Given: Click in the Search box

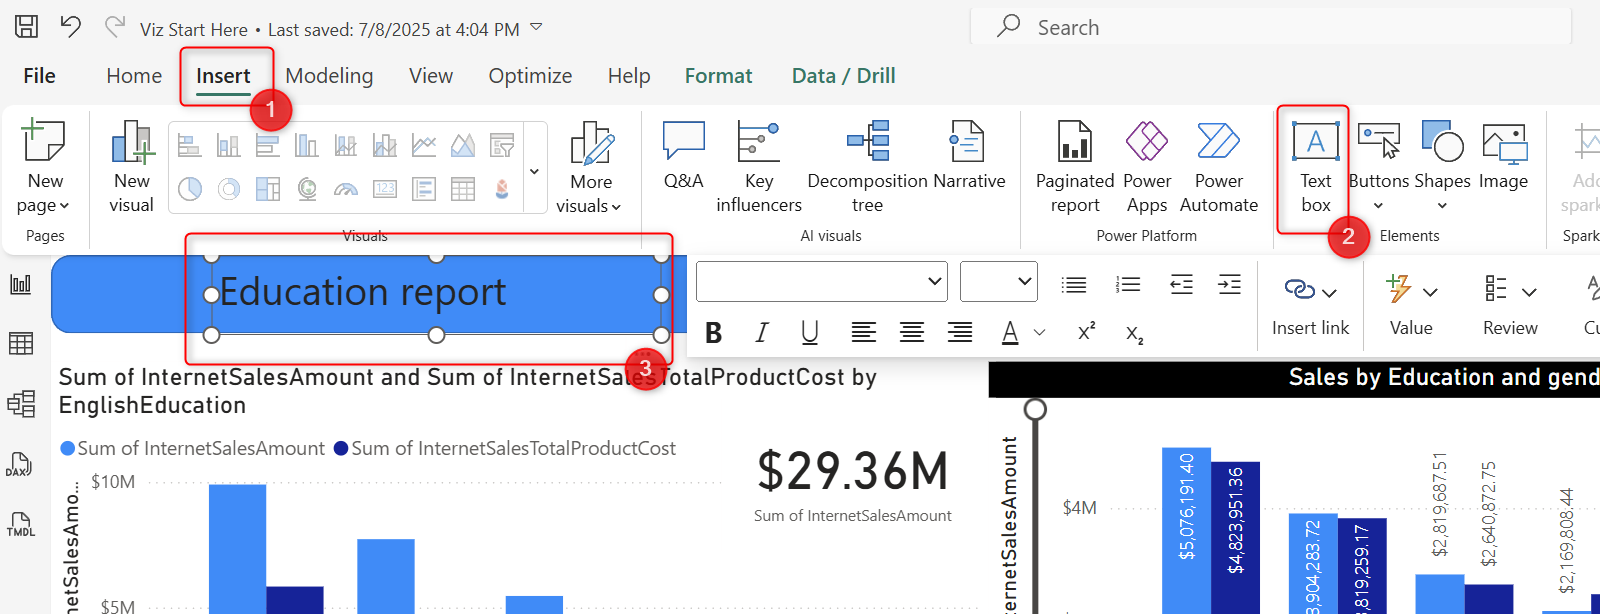Looking at the screenshot, I should tap(1270, 28).
